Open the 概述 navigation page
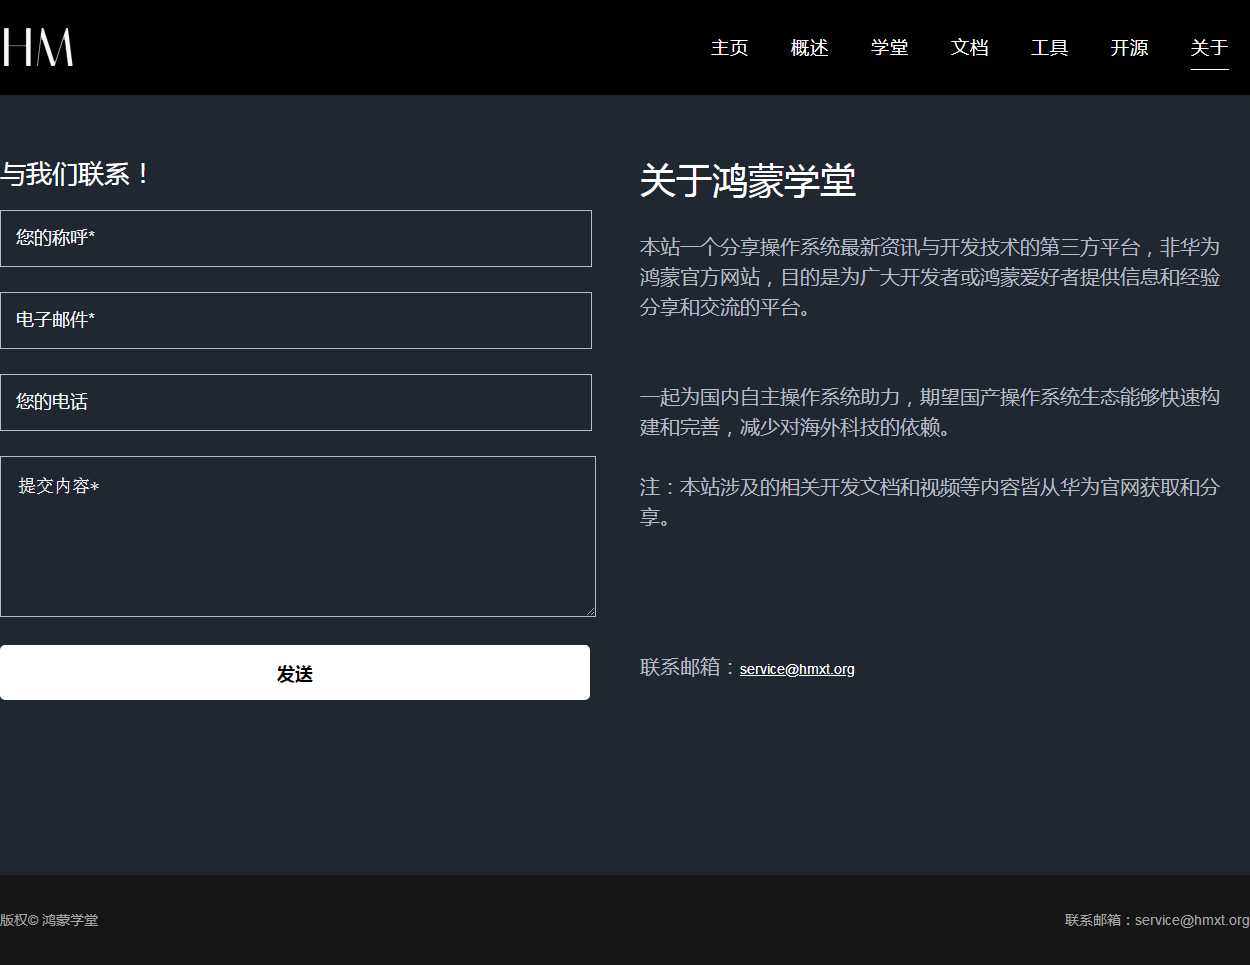This screenshot has width=1250, height=965. [x=809, y=48]
